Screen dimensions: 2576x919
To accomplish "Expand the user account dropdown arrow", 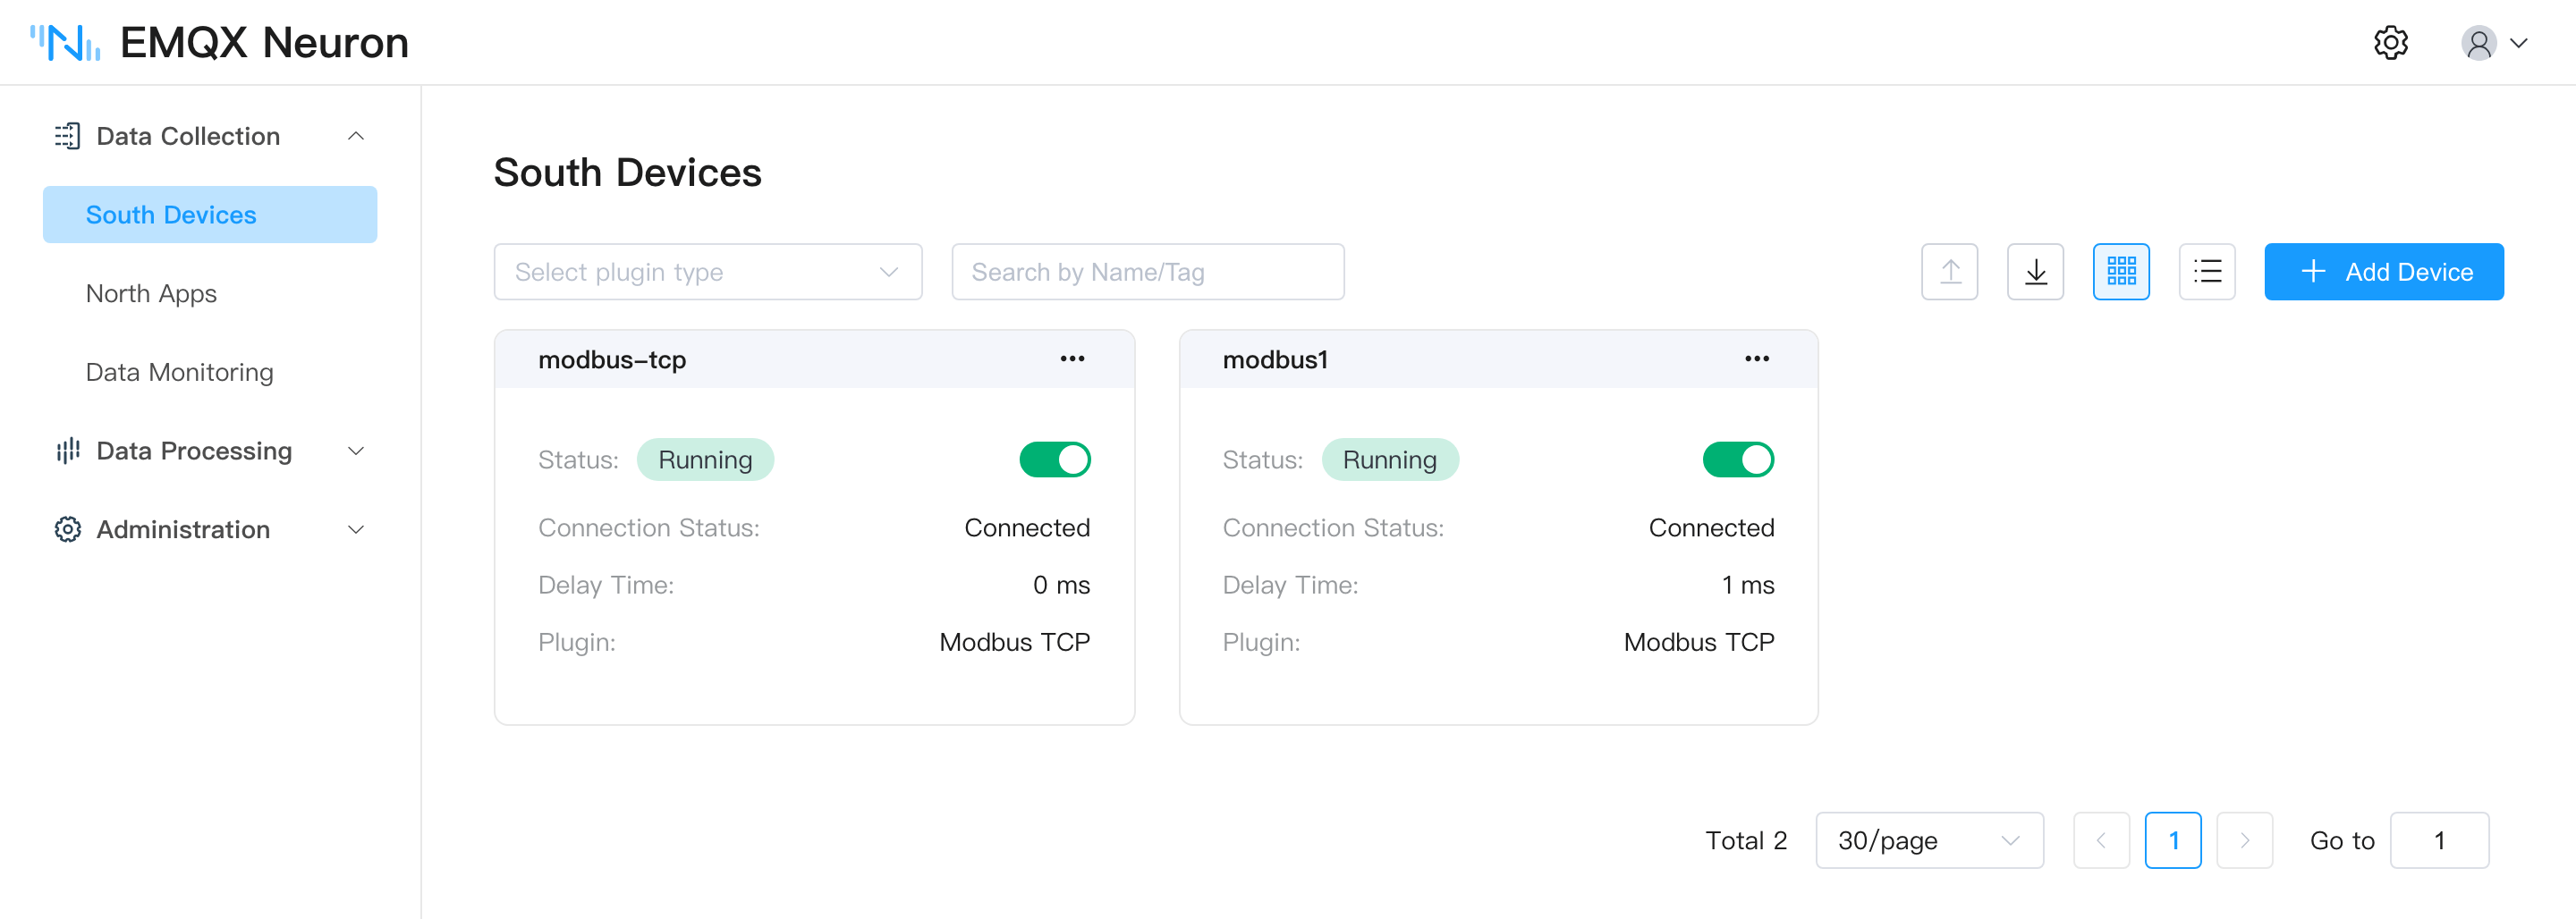I will point(2519,43).
